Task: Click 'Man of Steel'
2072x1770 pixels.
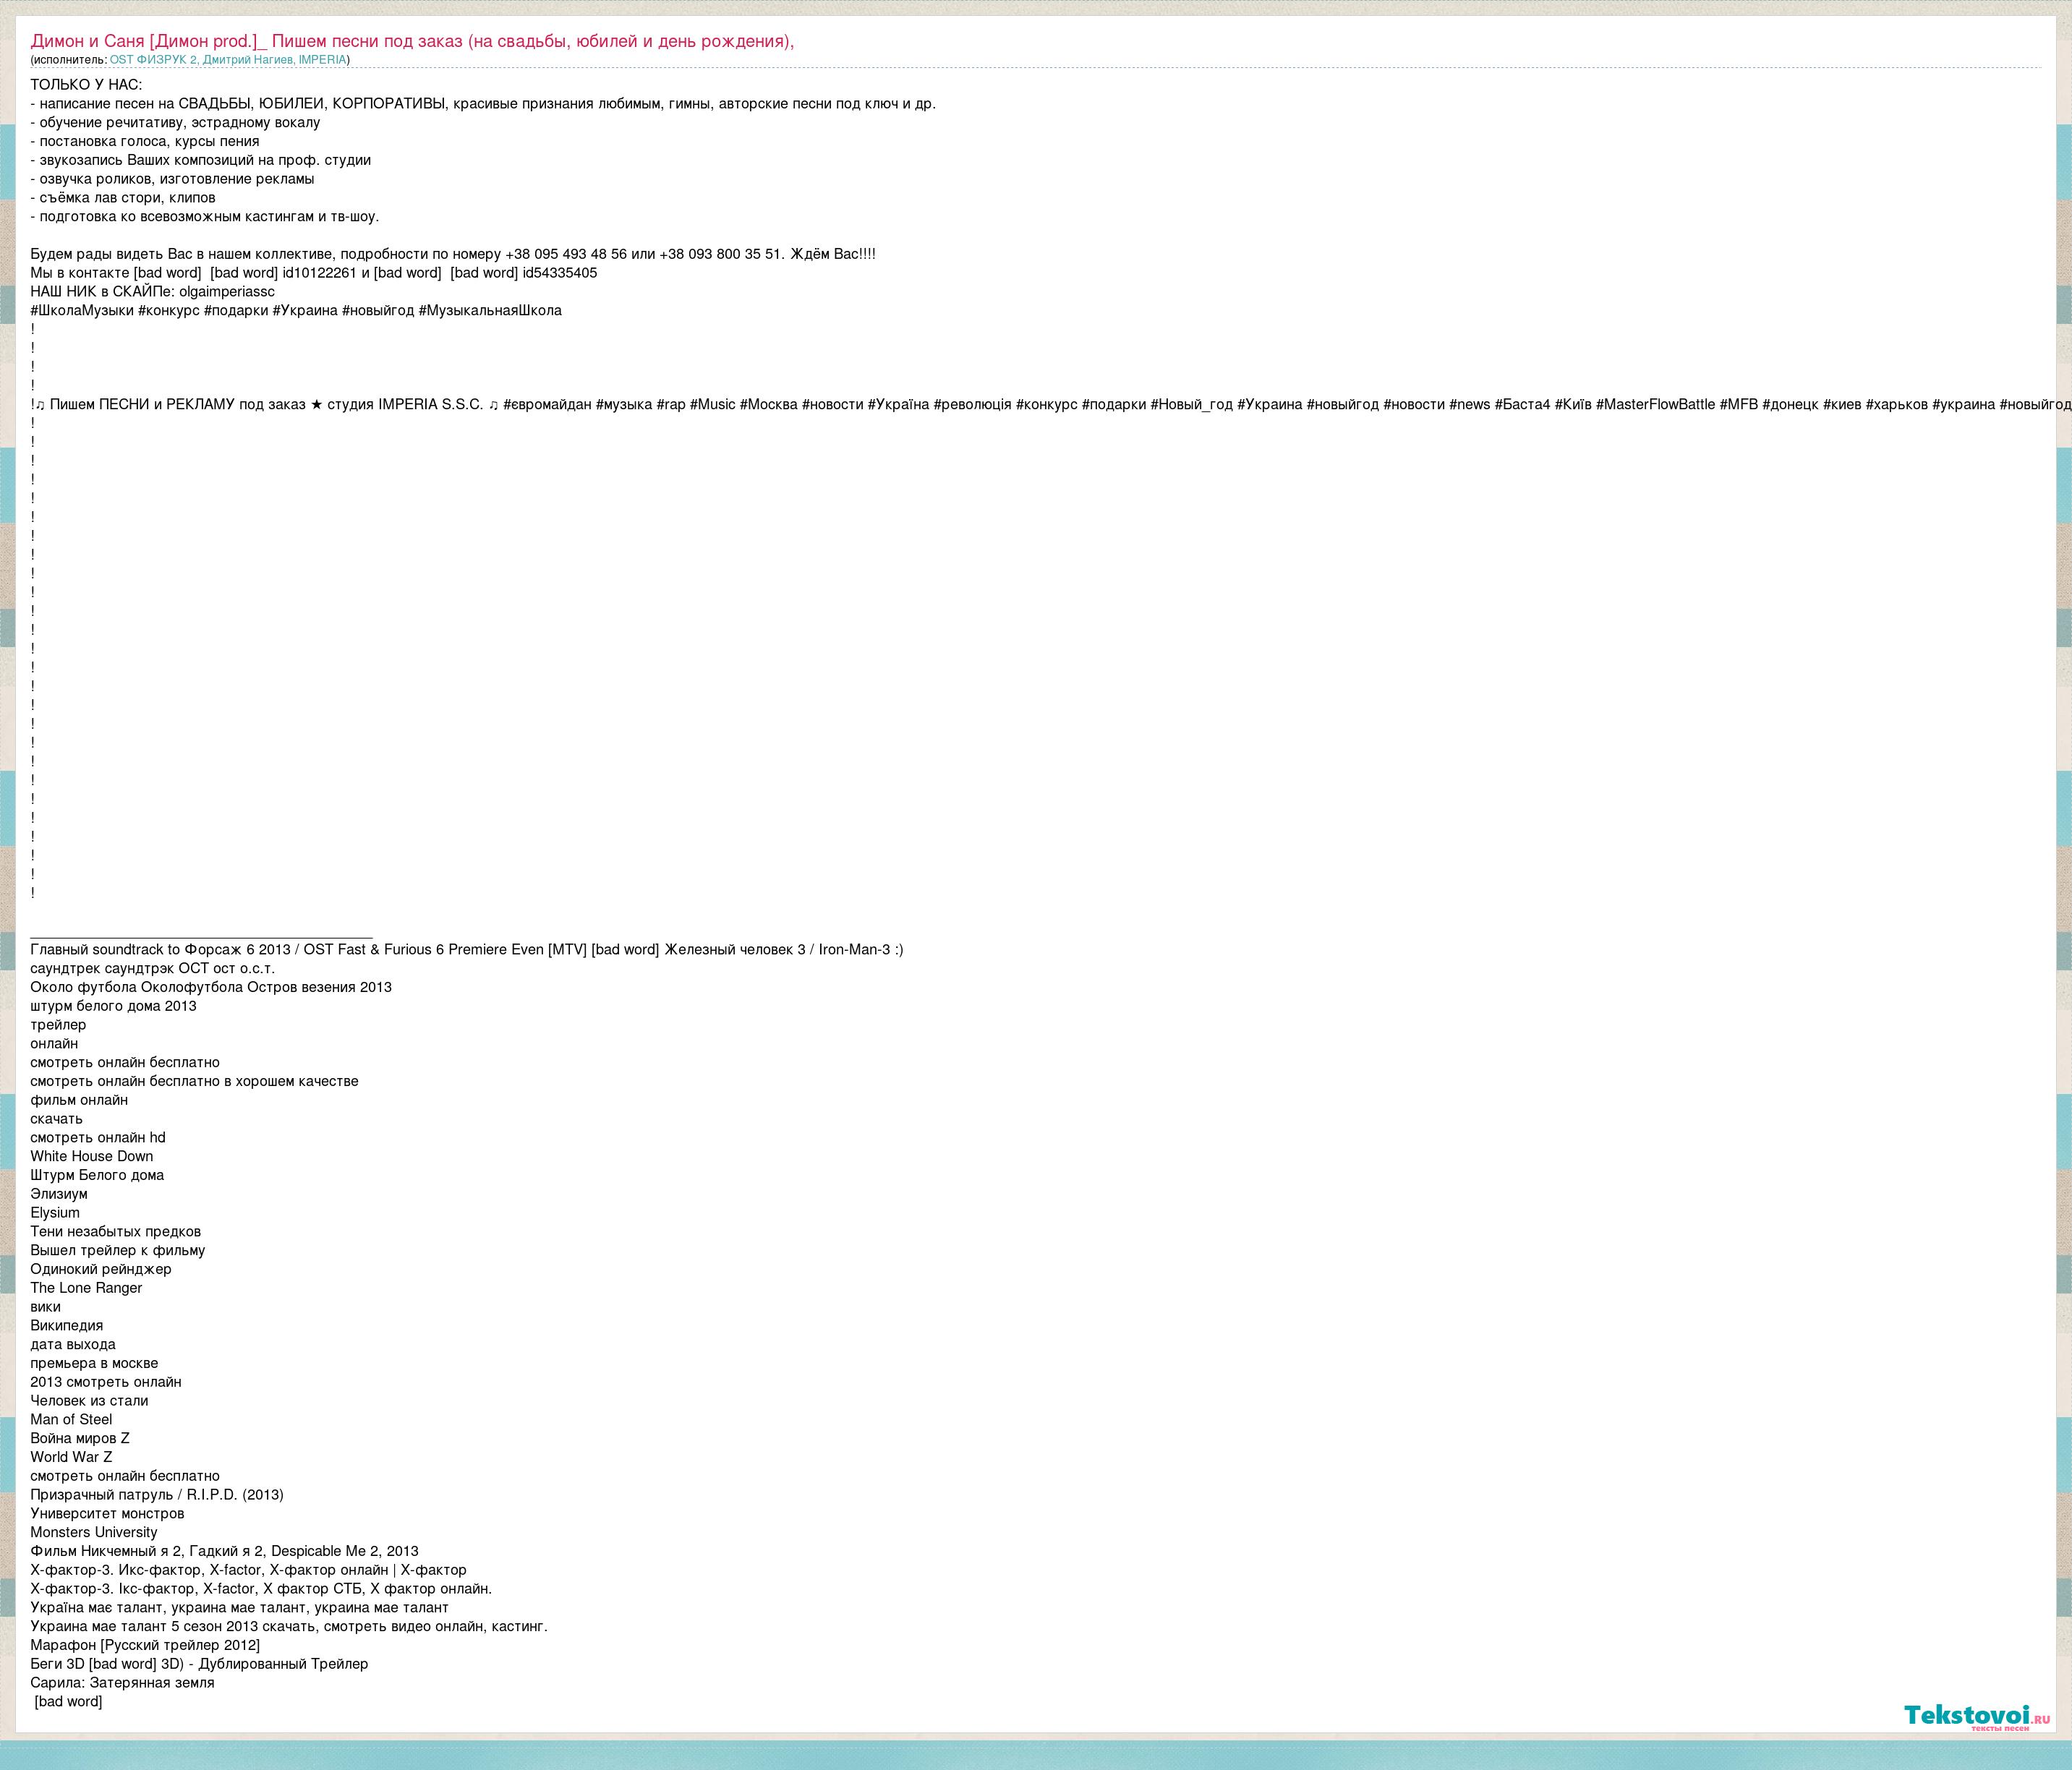Action: click(x=71, y=1420)
